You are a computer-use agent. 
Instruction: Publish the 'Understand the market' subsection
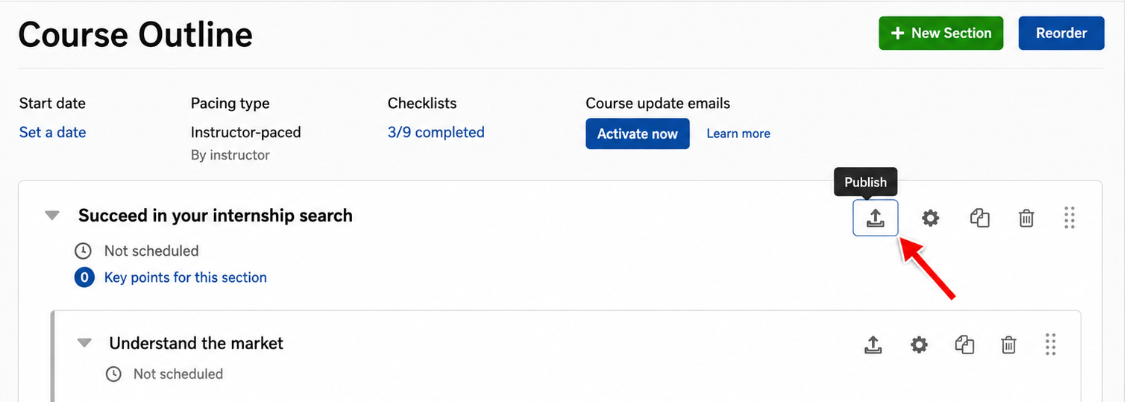tap(873, 345)
